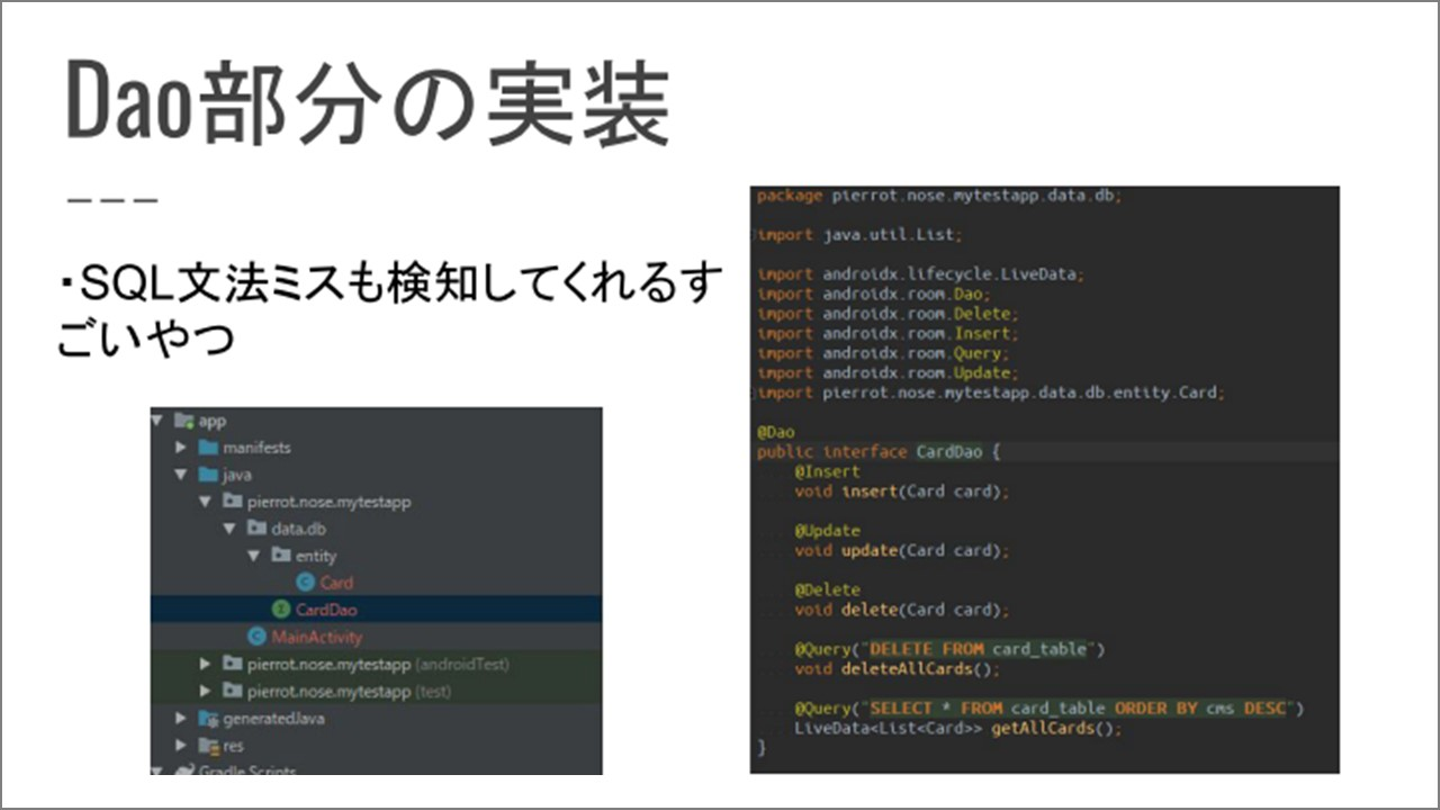Select the entity package label
The height and width of the screenshot is (810, 1440).
point(316,555)
